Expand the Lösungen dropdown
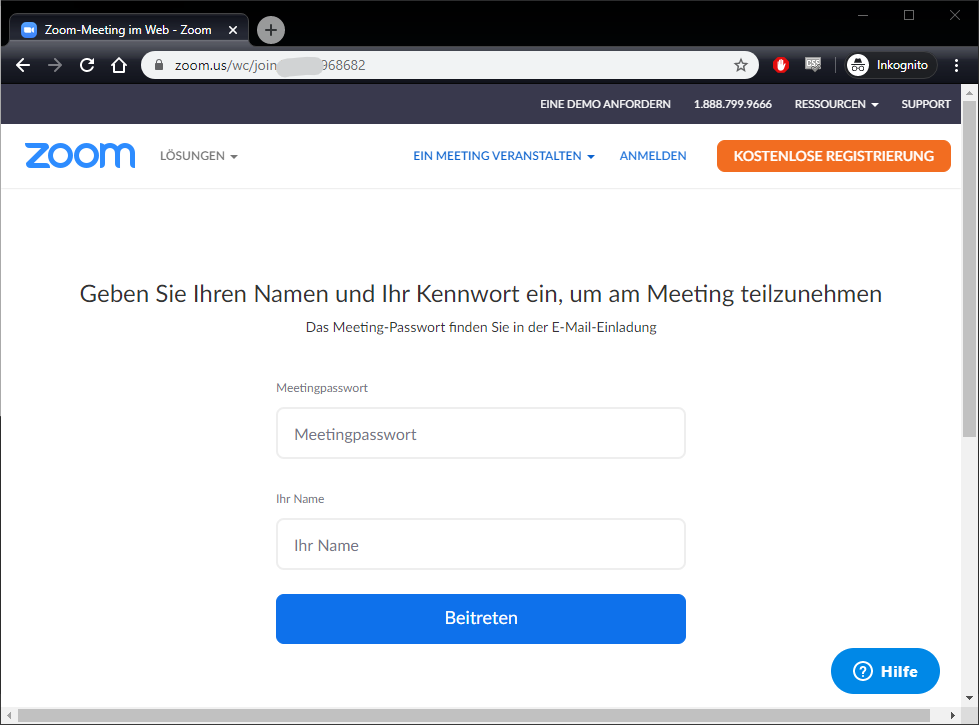Image resolution: width=979 pixels, height=725 pixels. pos(198,156)
